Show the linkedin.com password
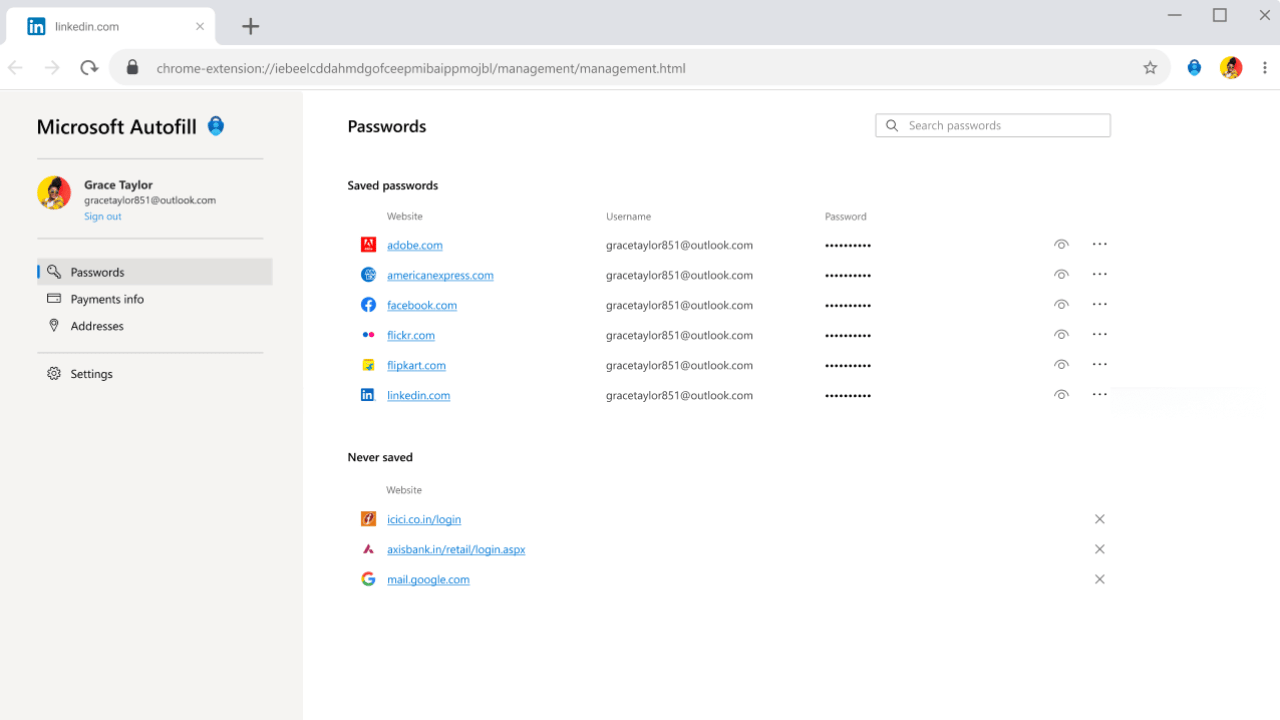1280x720 pixels. coord(1061,395)
